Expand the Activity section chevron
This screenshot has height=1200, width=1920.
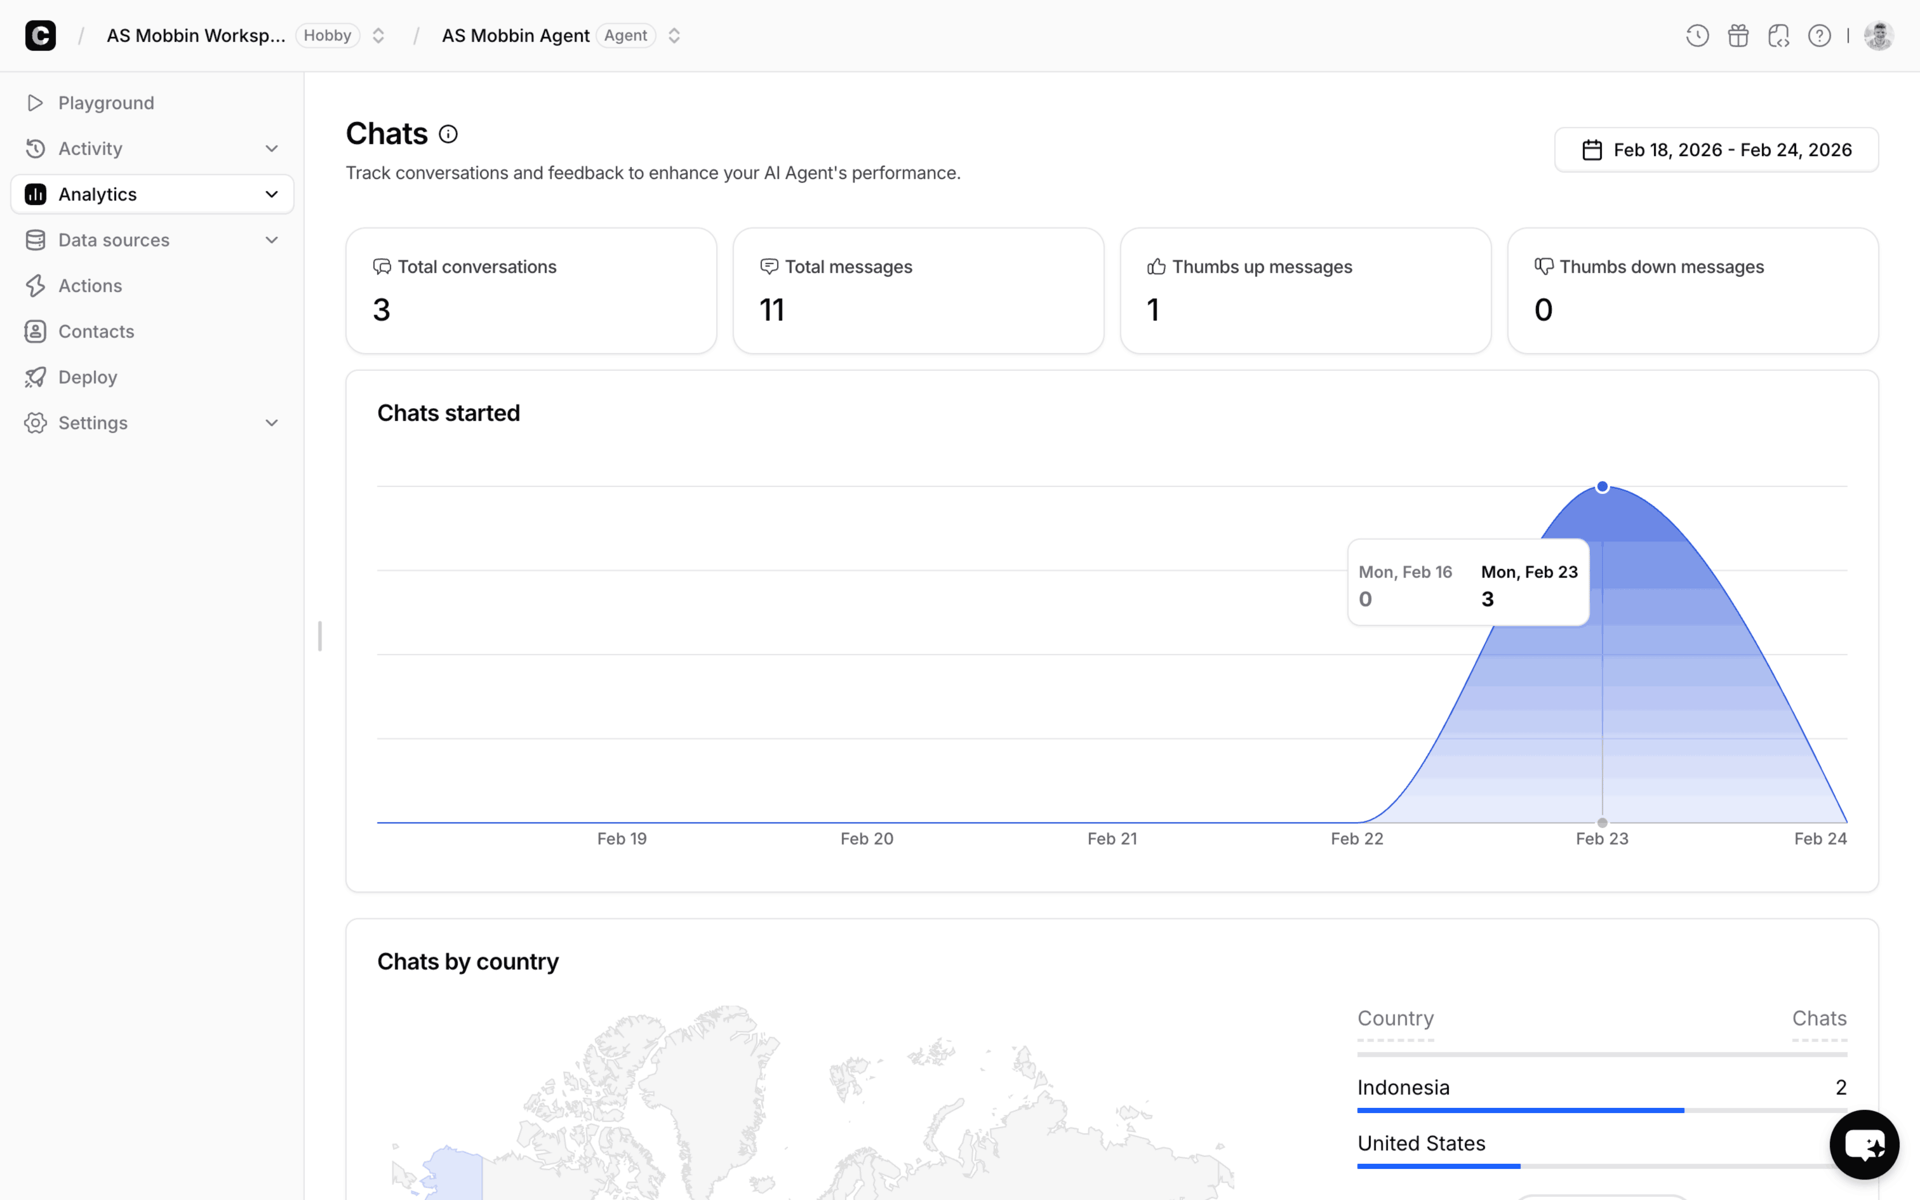point(271,149)
